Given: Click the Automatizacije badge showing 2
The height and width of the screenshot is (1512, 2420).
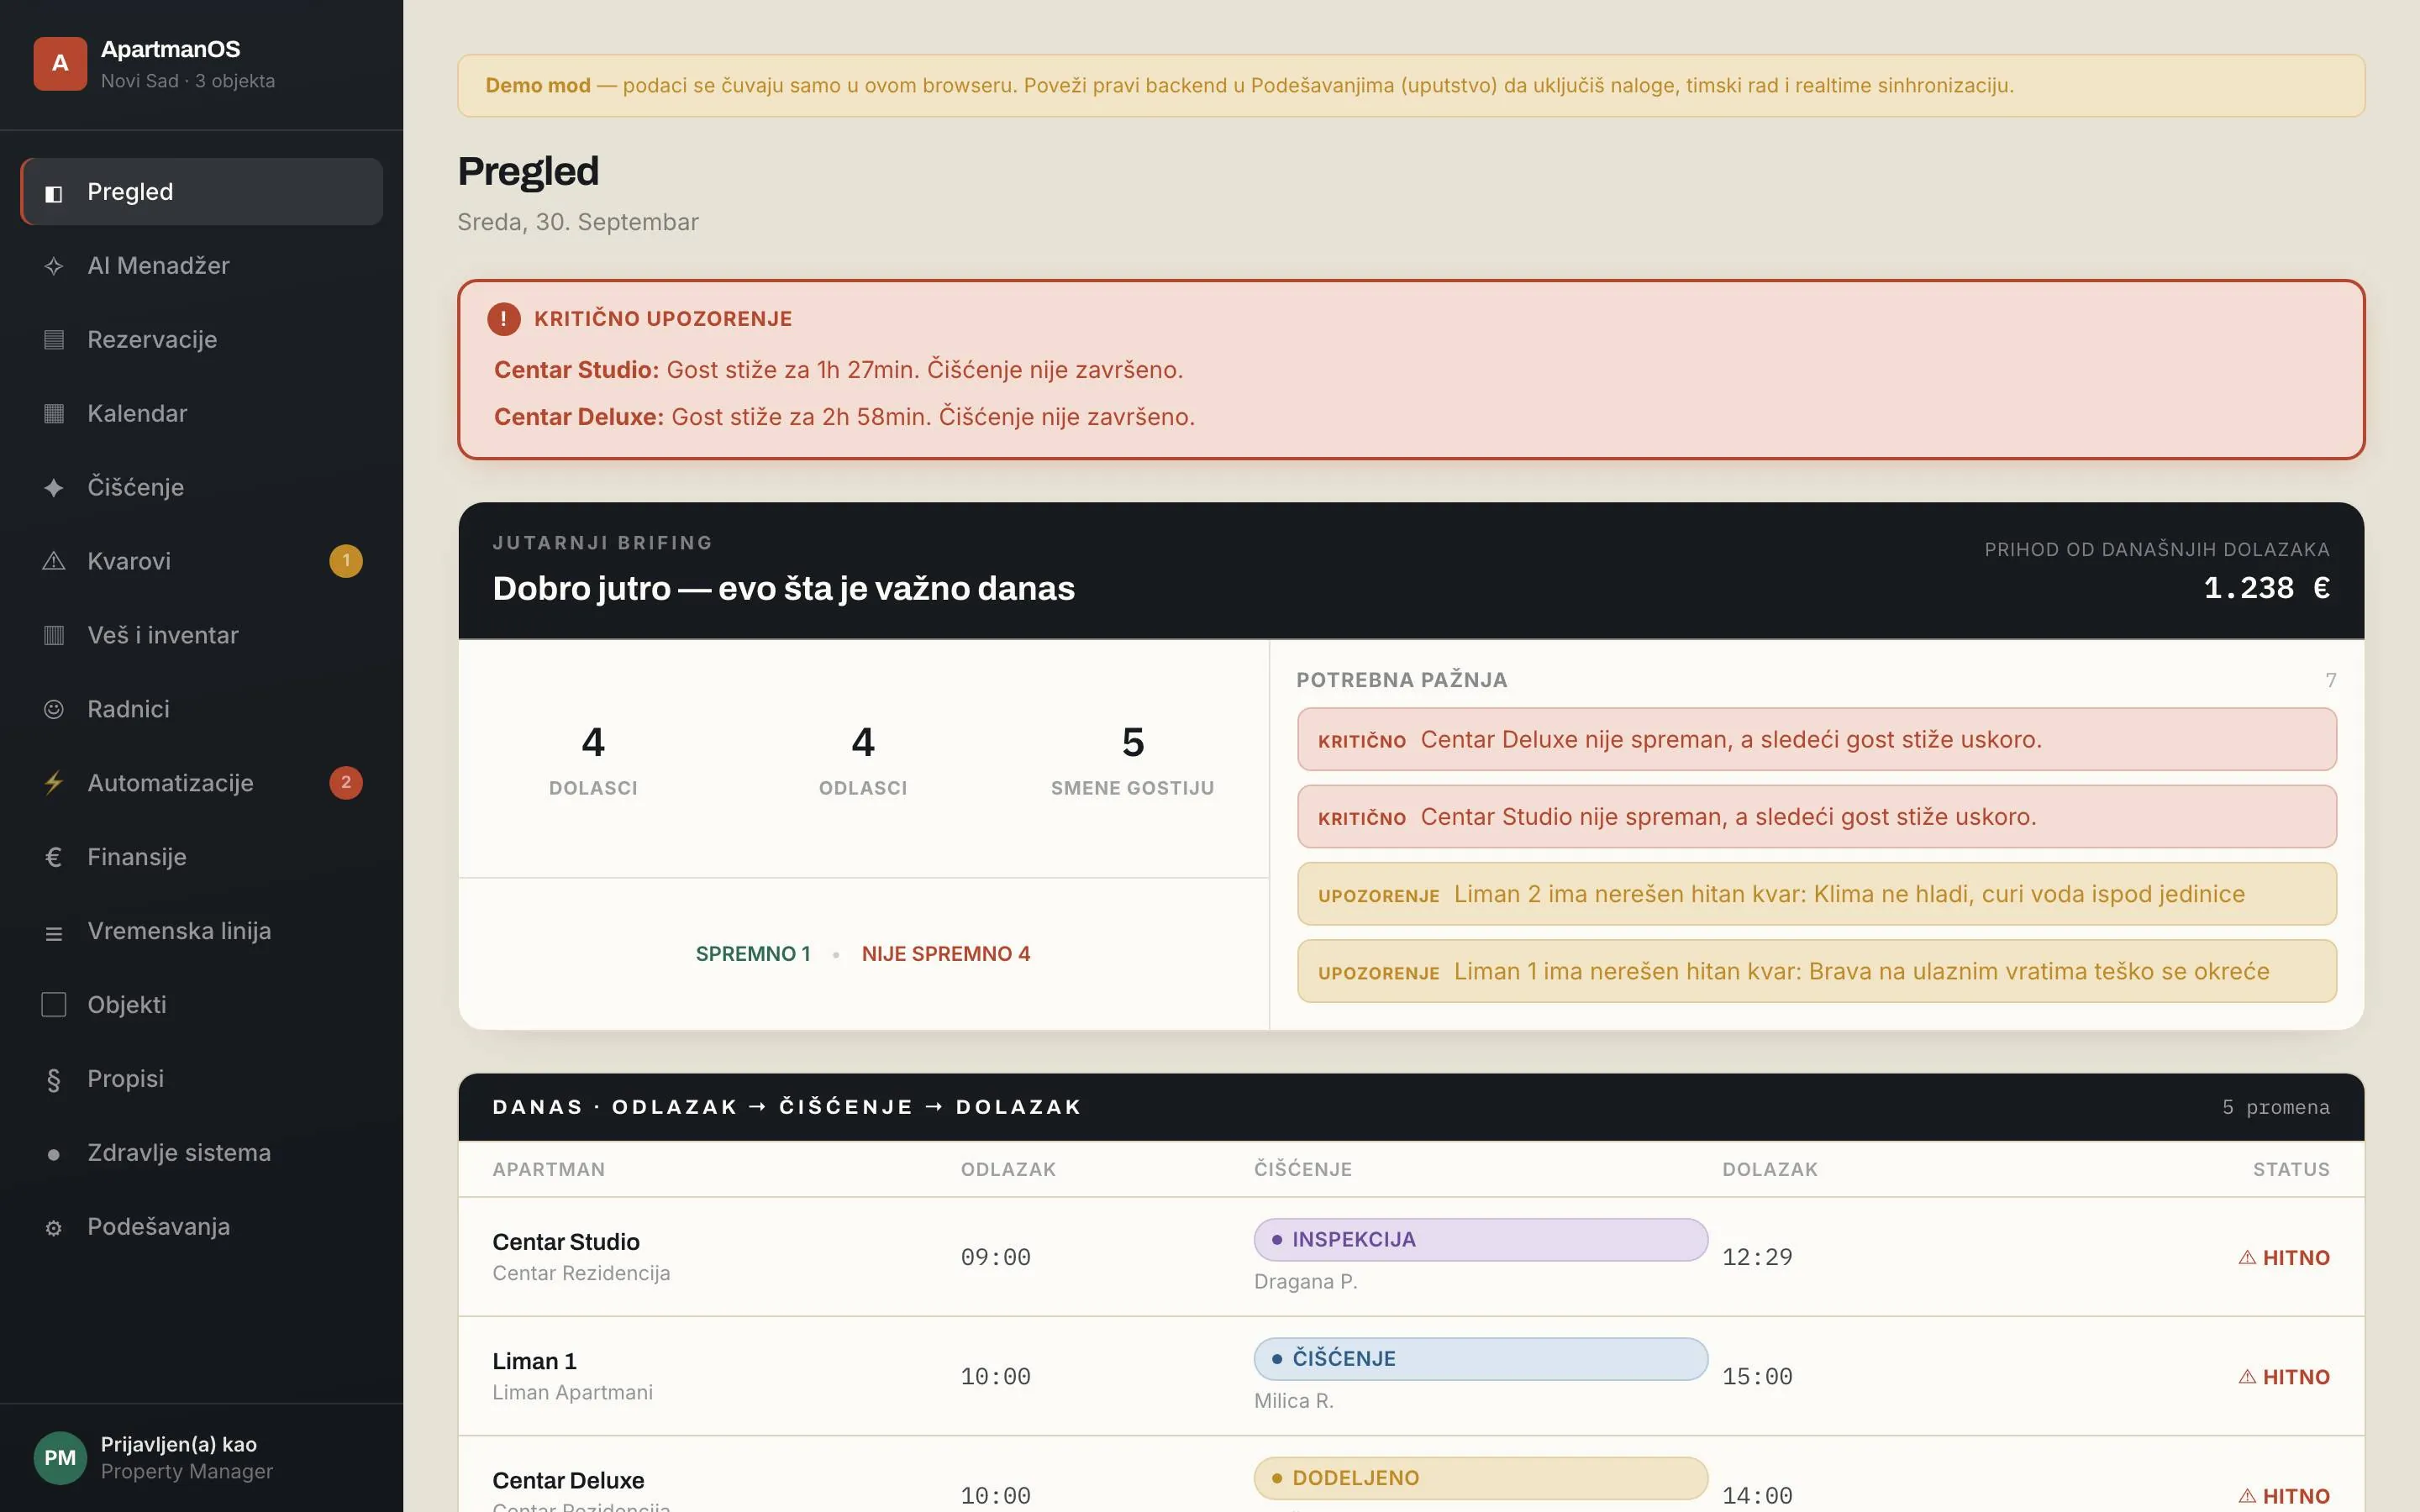Looking at the screenshot, I should tap(346, 783).
